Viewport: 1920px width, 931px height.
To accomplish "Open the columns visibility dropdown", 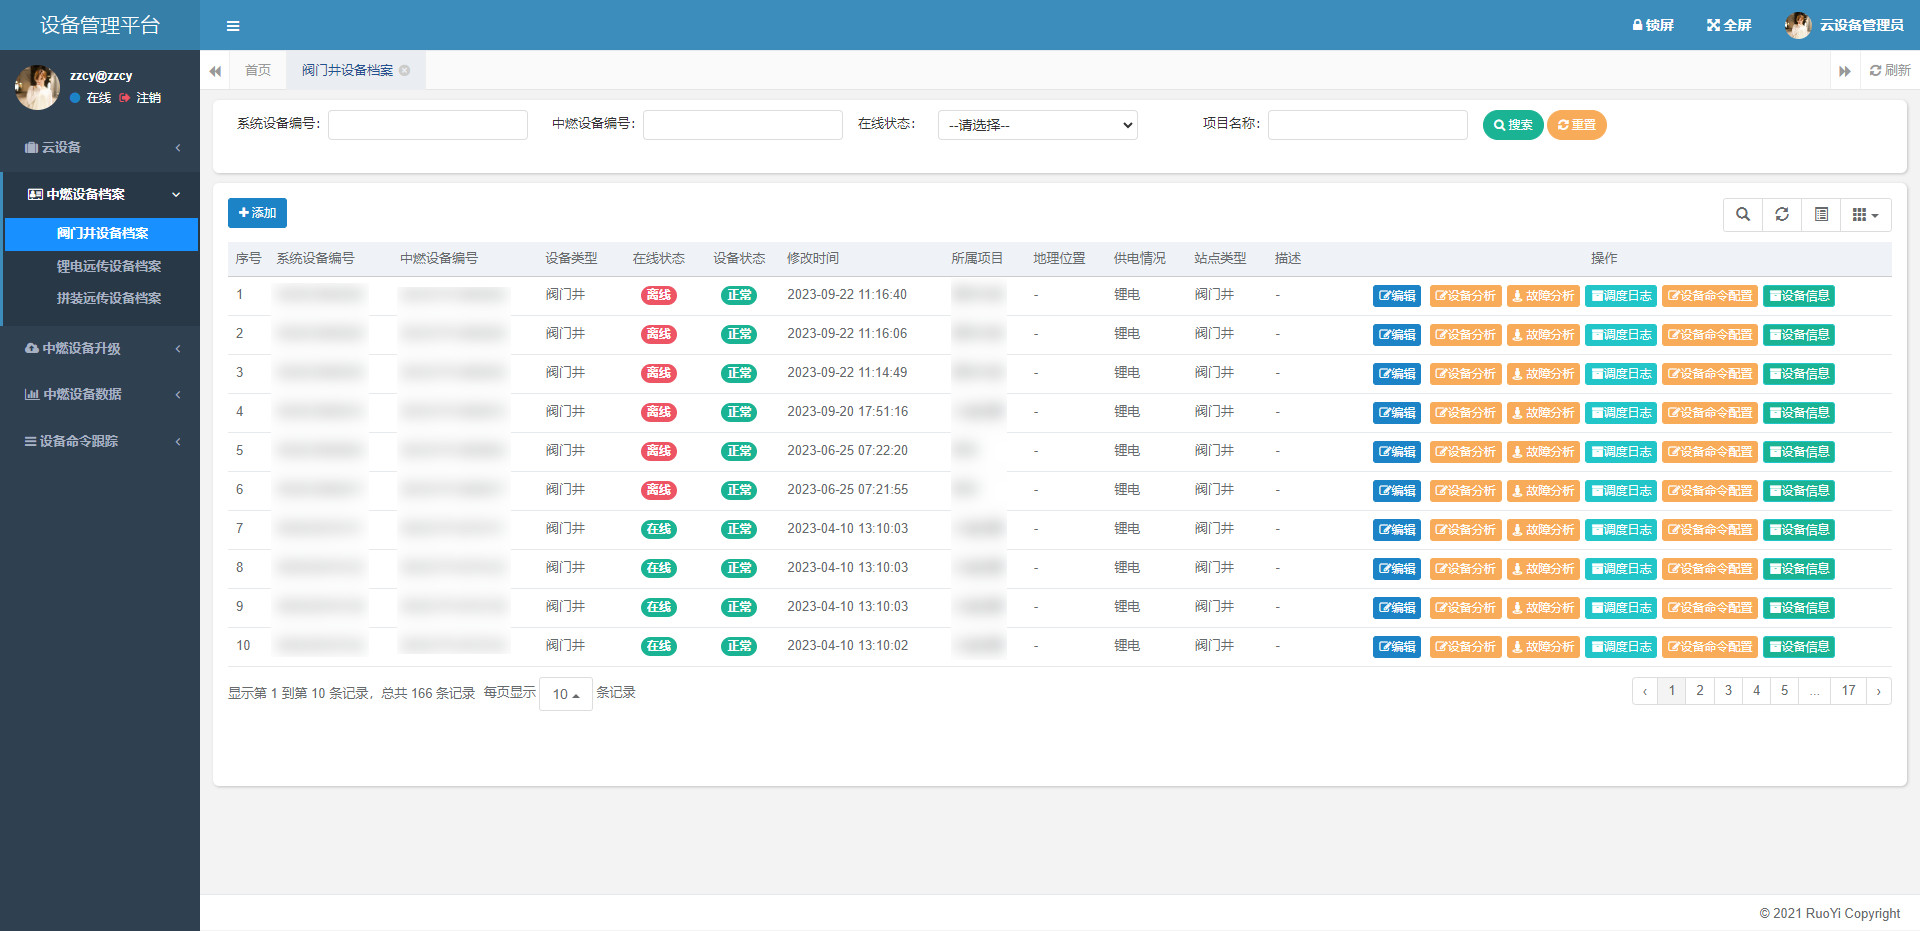I will (x=1865, y=215).
